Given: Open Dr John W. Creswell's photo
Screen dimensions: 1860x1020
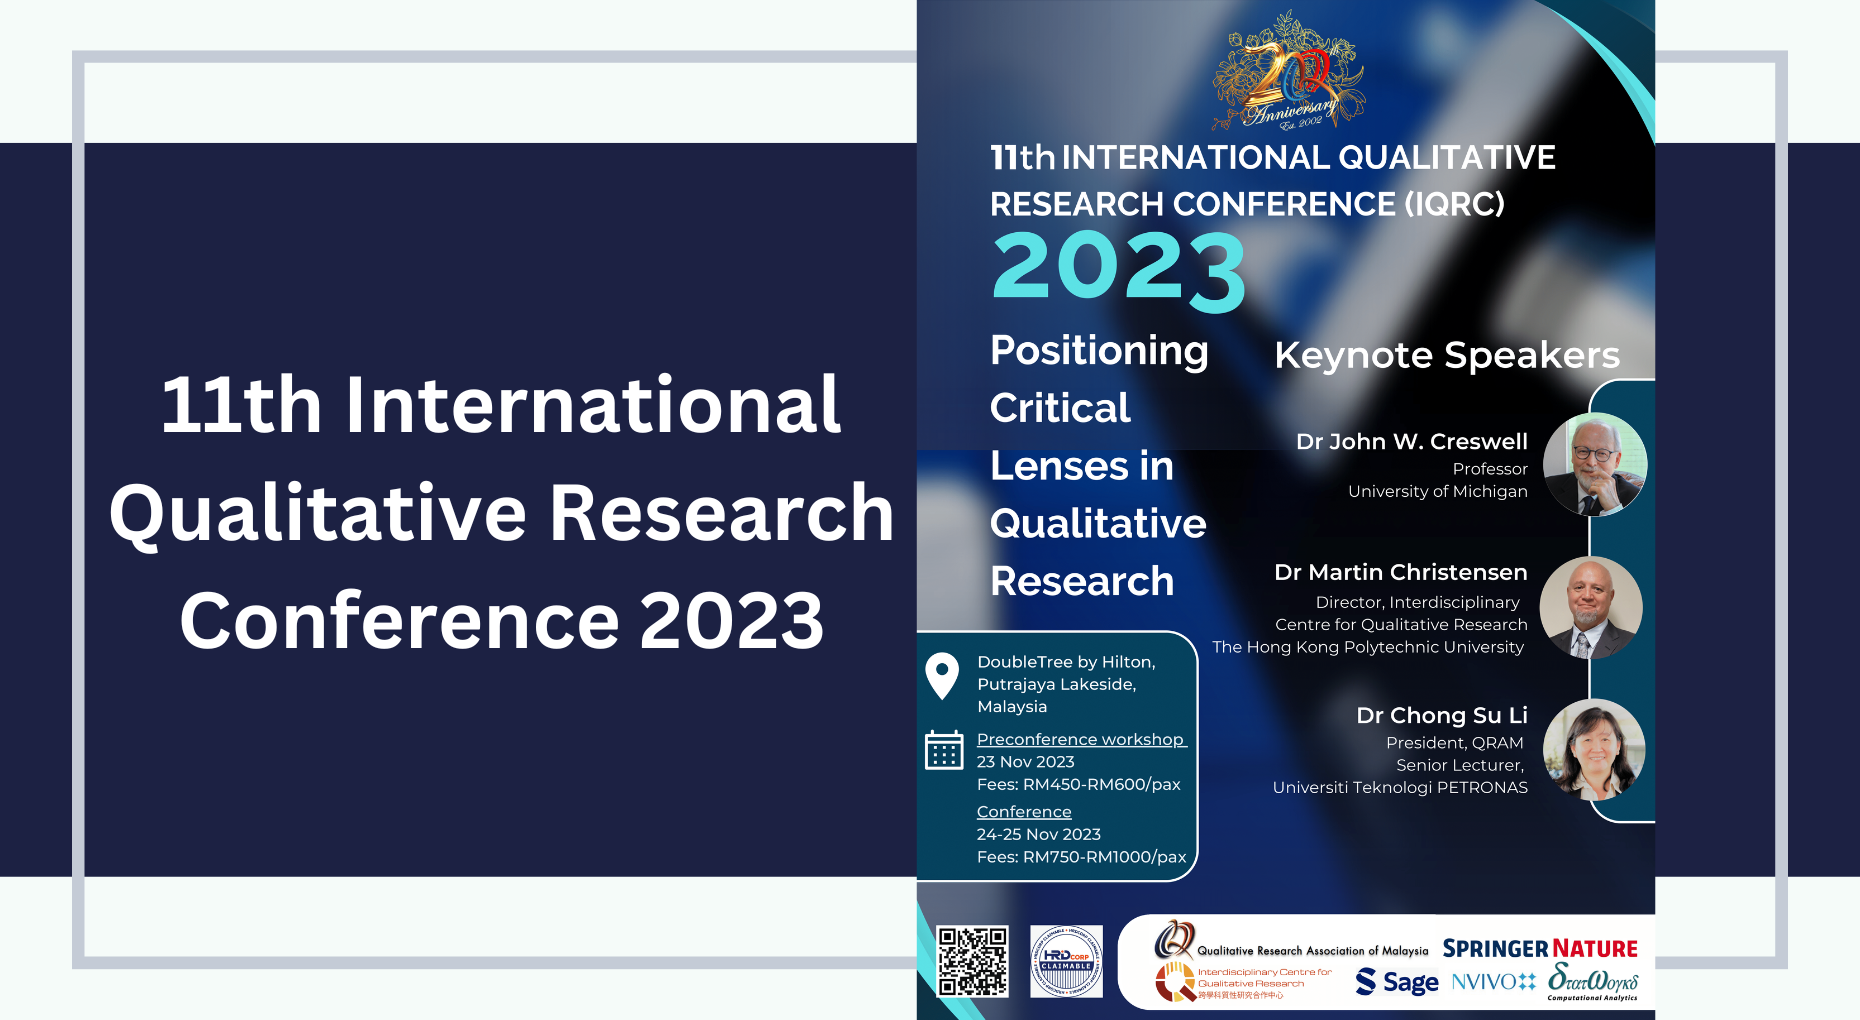Looking at the screenshot, I should pos(1596,464).
